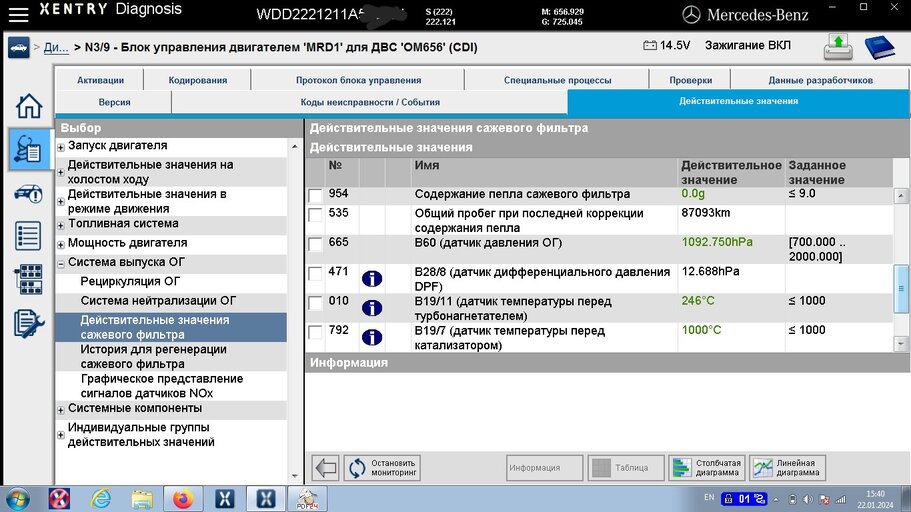This screenshot has width=911, height=512.
Task: Select История для регенерации сажевого фильтра
Action: click(x=153, y=357)
